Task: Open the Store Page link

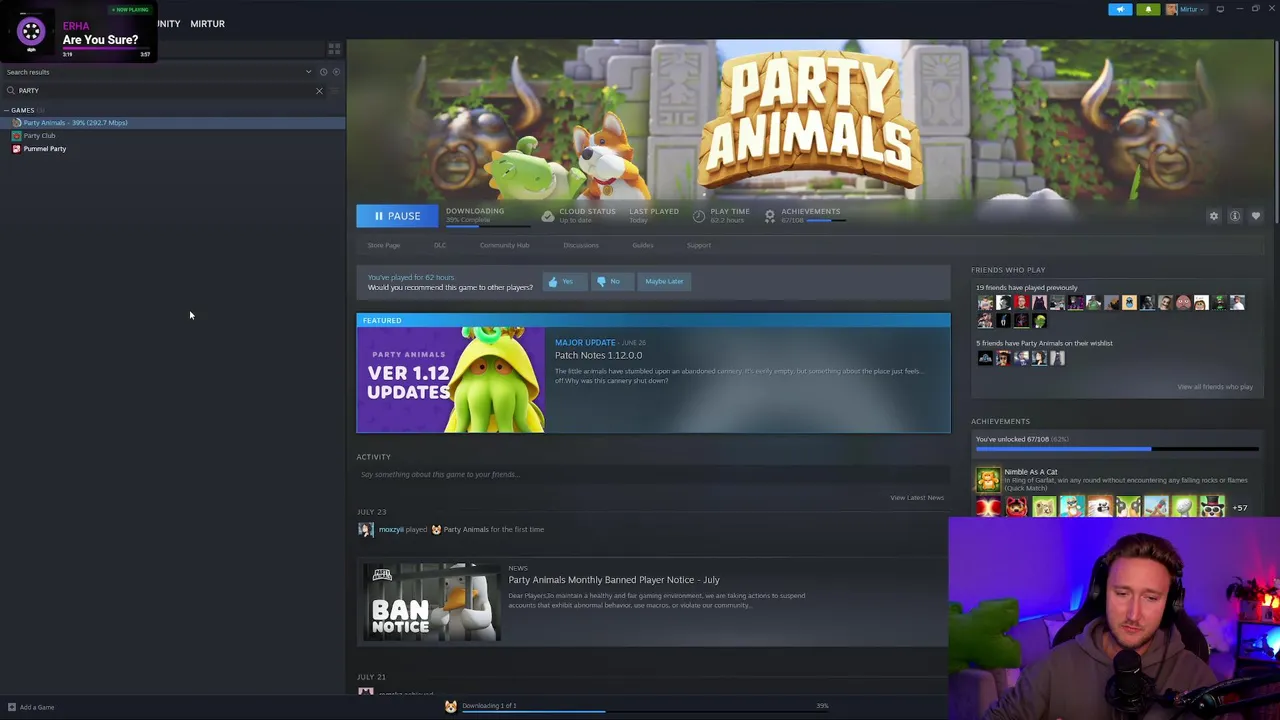Action: tap(383, 245)
